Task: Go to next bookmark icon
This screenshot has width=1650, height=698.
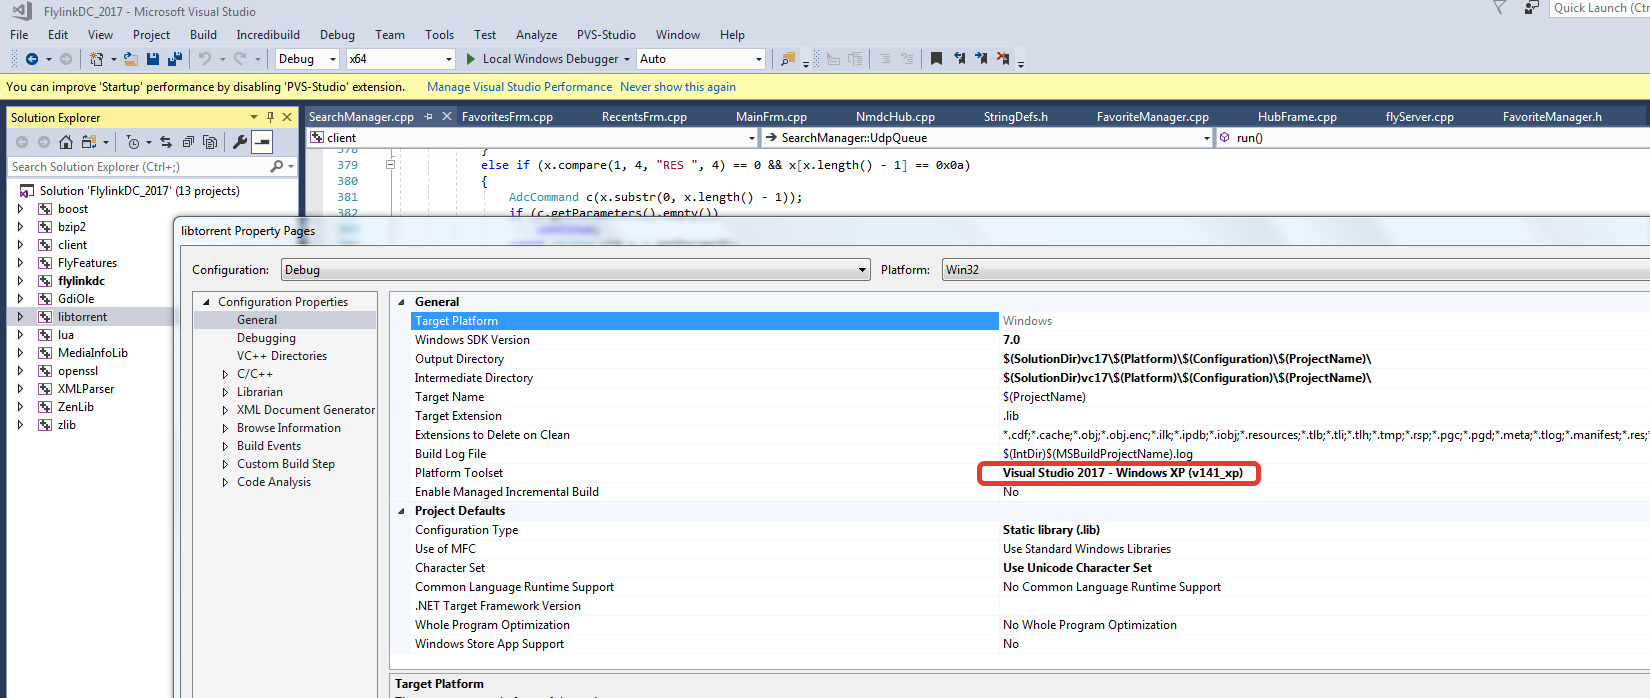Action: (x=981, y=59)
